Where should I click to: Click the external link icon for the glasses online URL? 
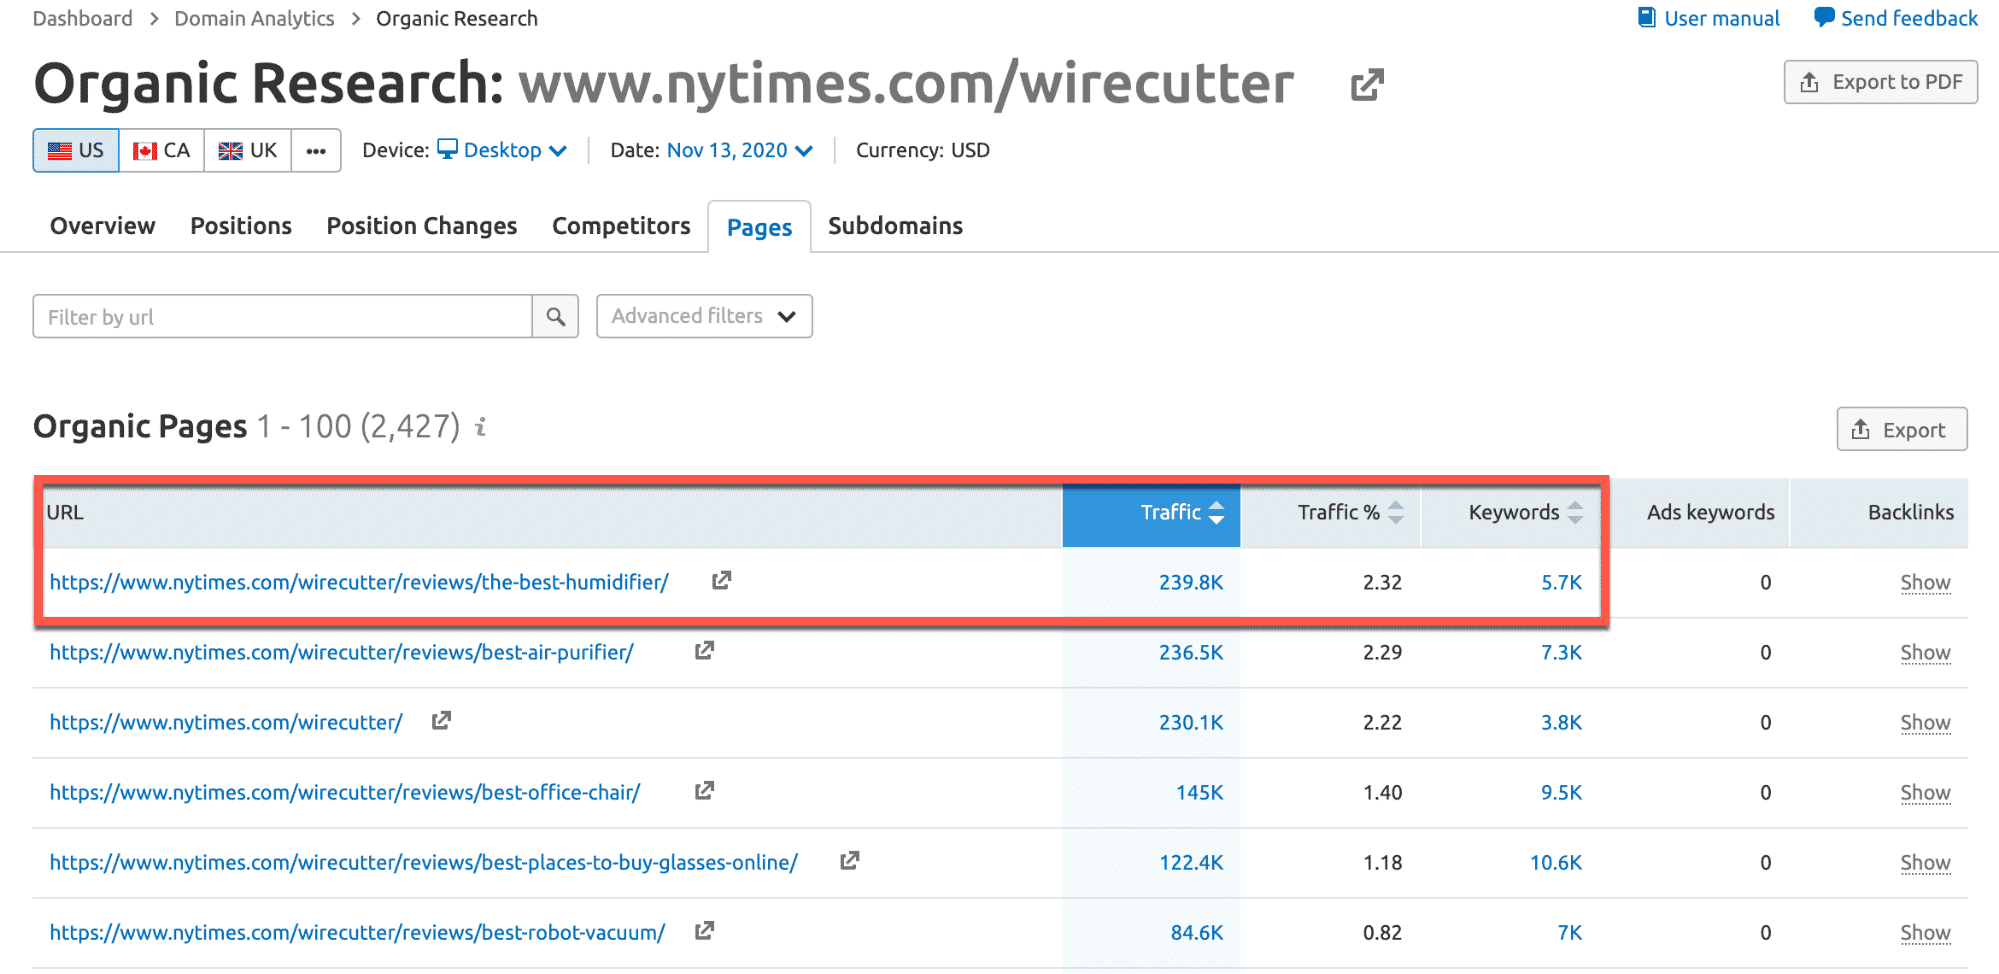pos(849,860)
